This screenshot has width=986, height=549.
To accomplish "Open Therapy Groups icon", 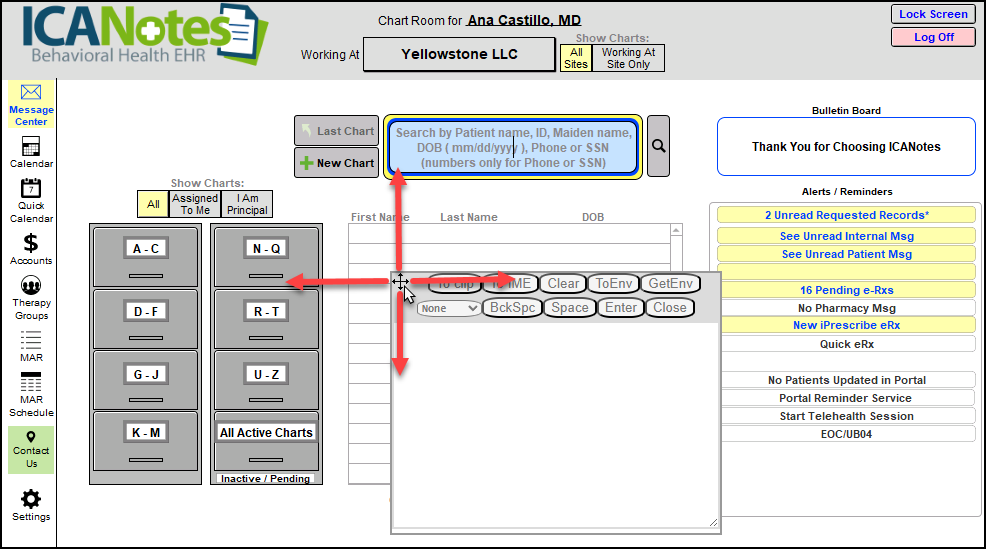I will [31, 286].
